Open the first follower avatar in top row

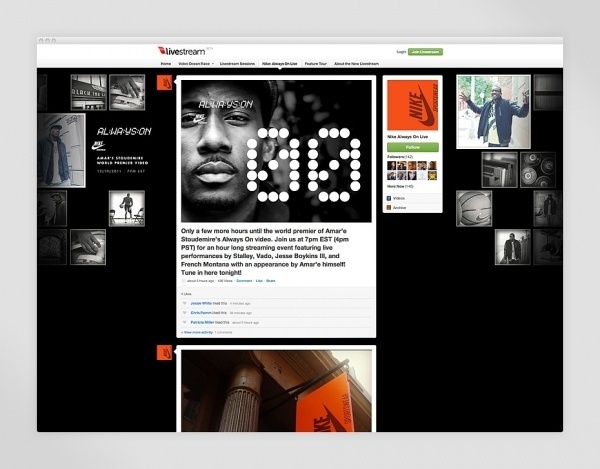pyautogui.click(x=391, y=166)
